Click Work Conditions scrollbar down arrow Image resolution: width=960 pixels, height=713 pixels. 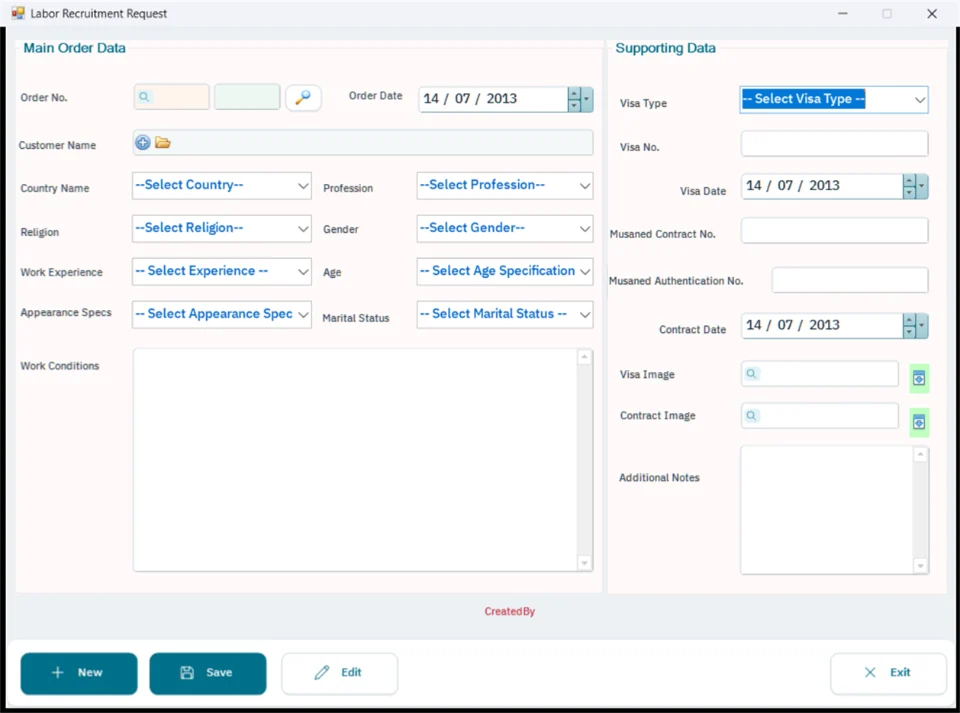point(585,563)
